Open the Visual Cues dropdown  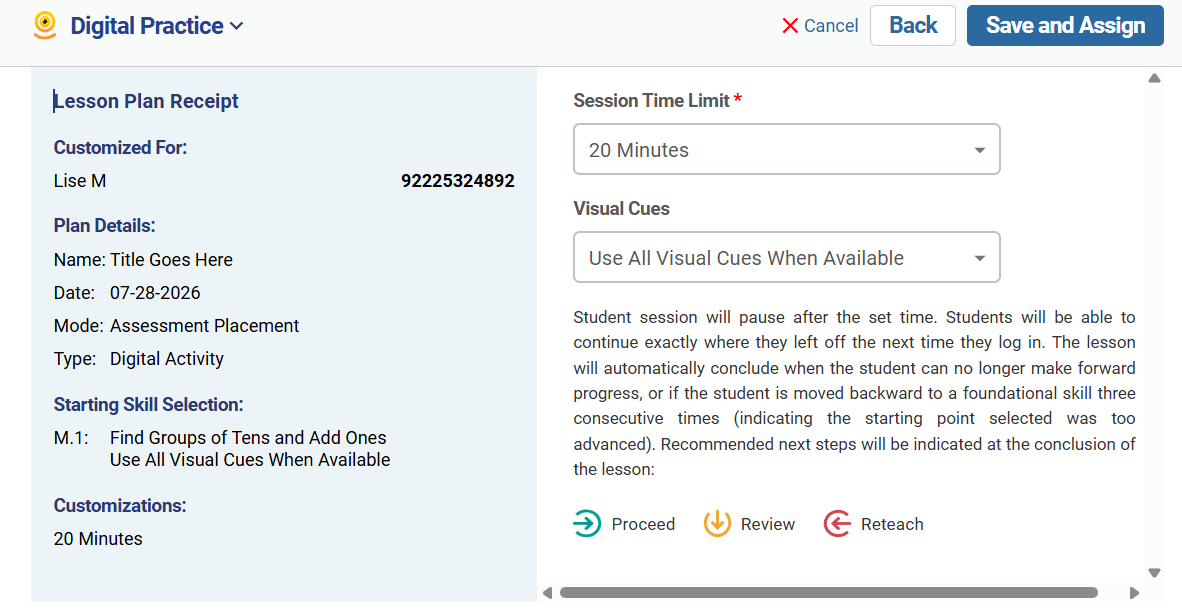(x=786, y=257)
